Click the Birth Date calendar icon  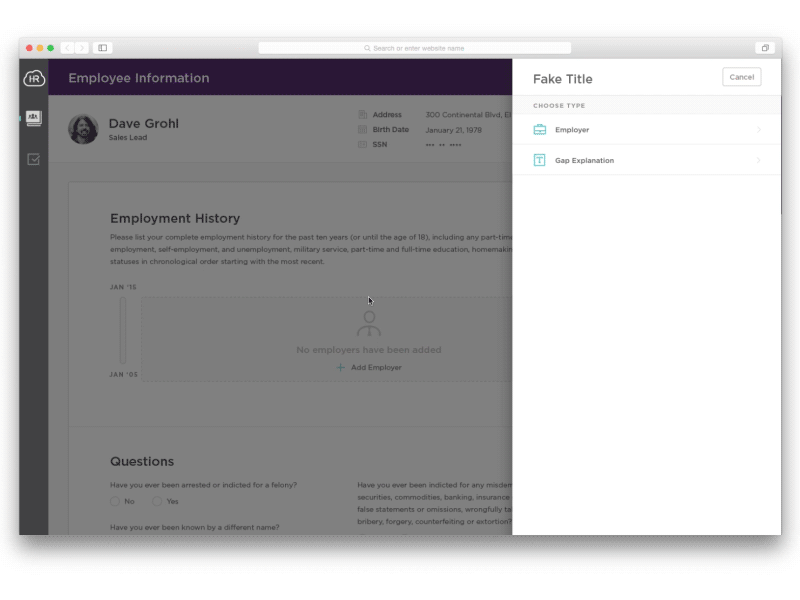(x=362, y=130)
